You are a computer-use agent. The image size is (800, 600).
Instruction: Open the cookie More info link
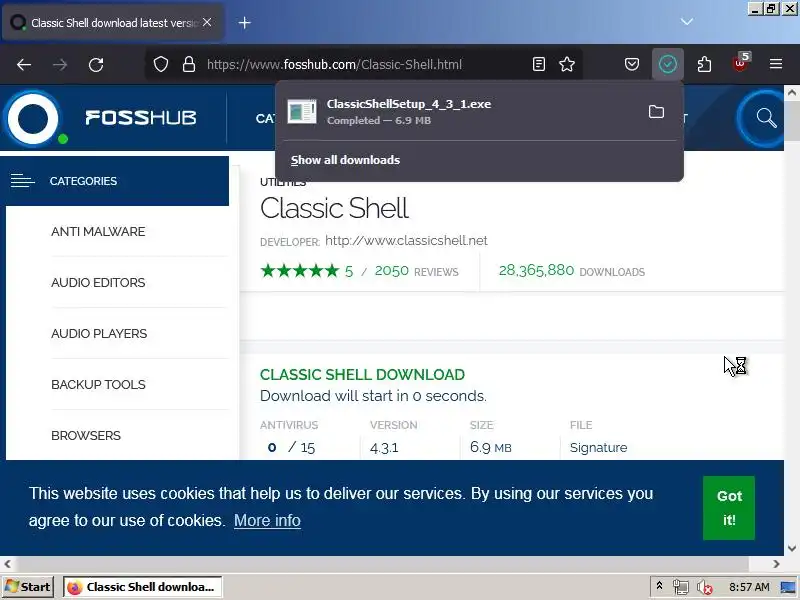click(267, 520)
